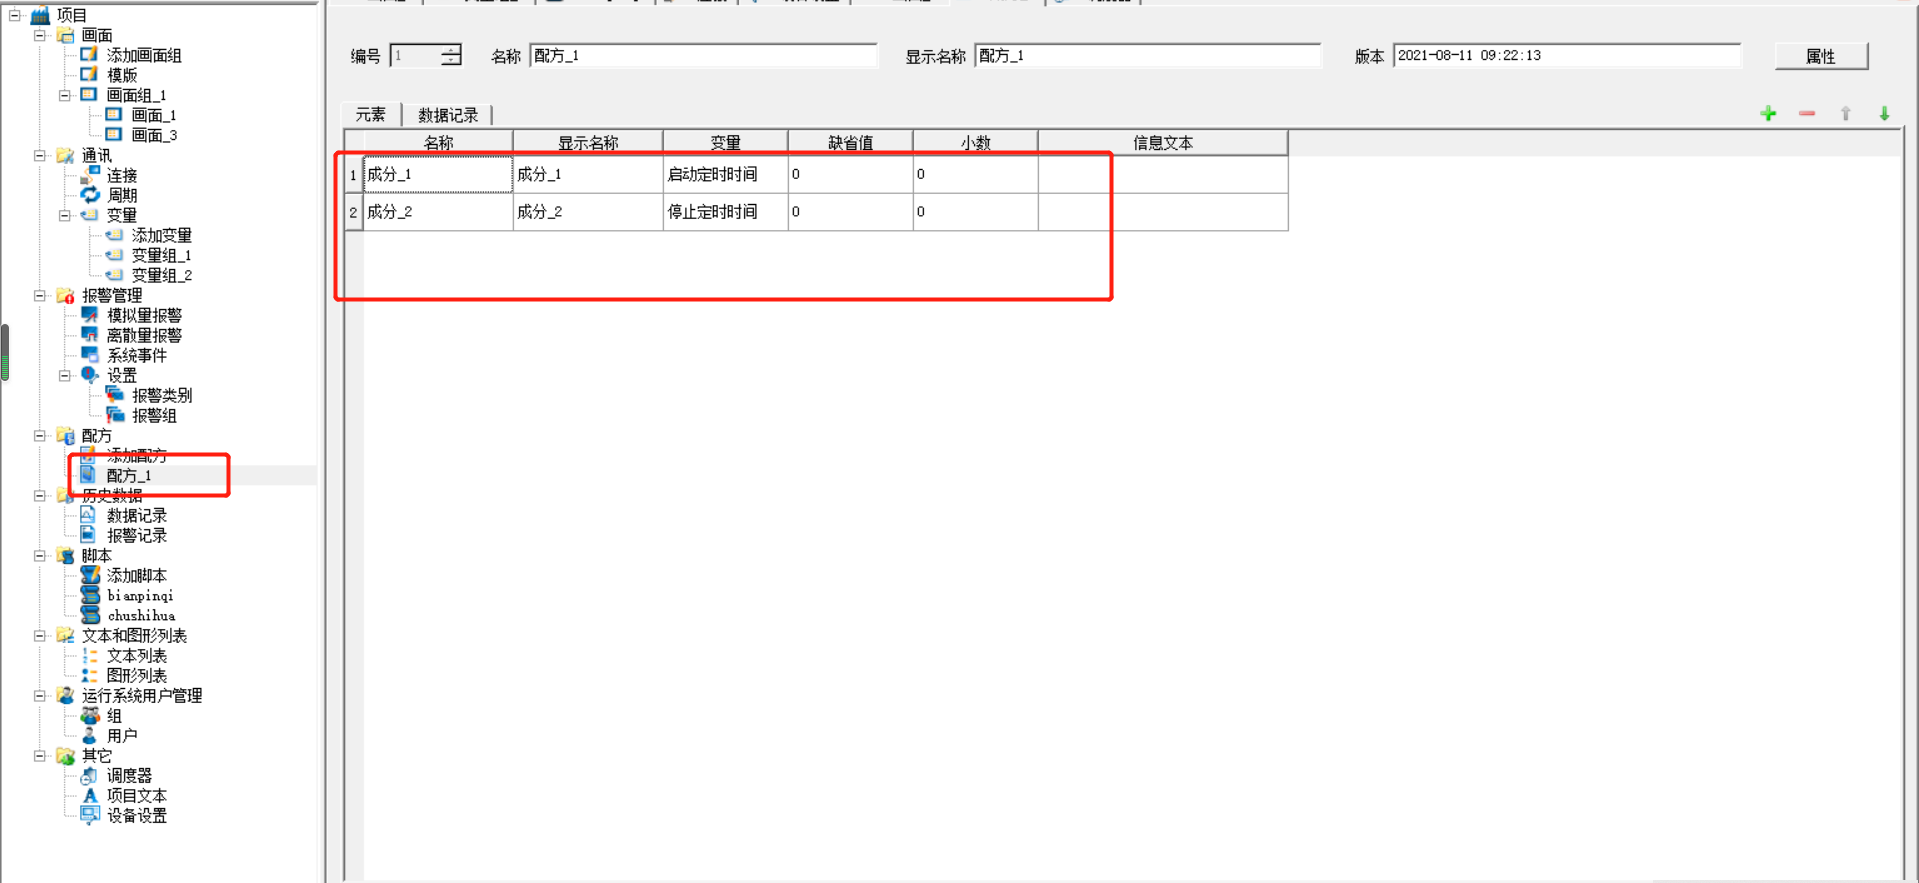
Task: Open 系统事件 item
Action: 137,355
